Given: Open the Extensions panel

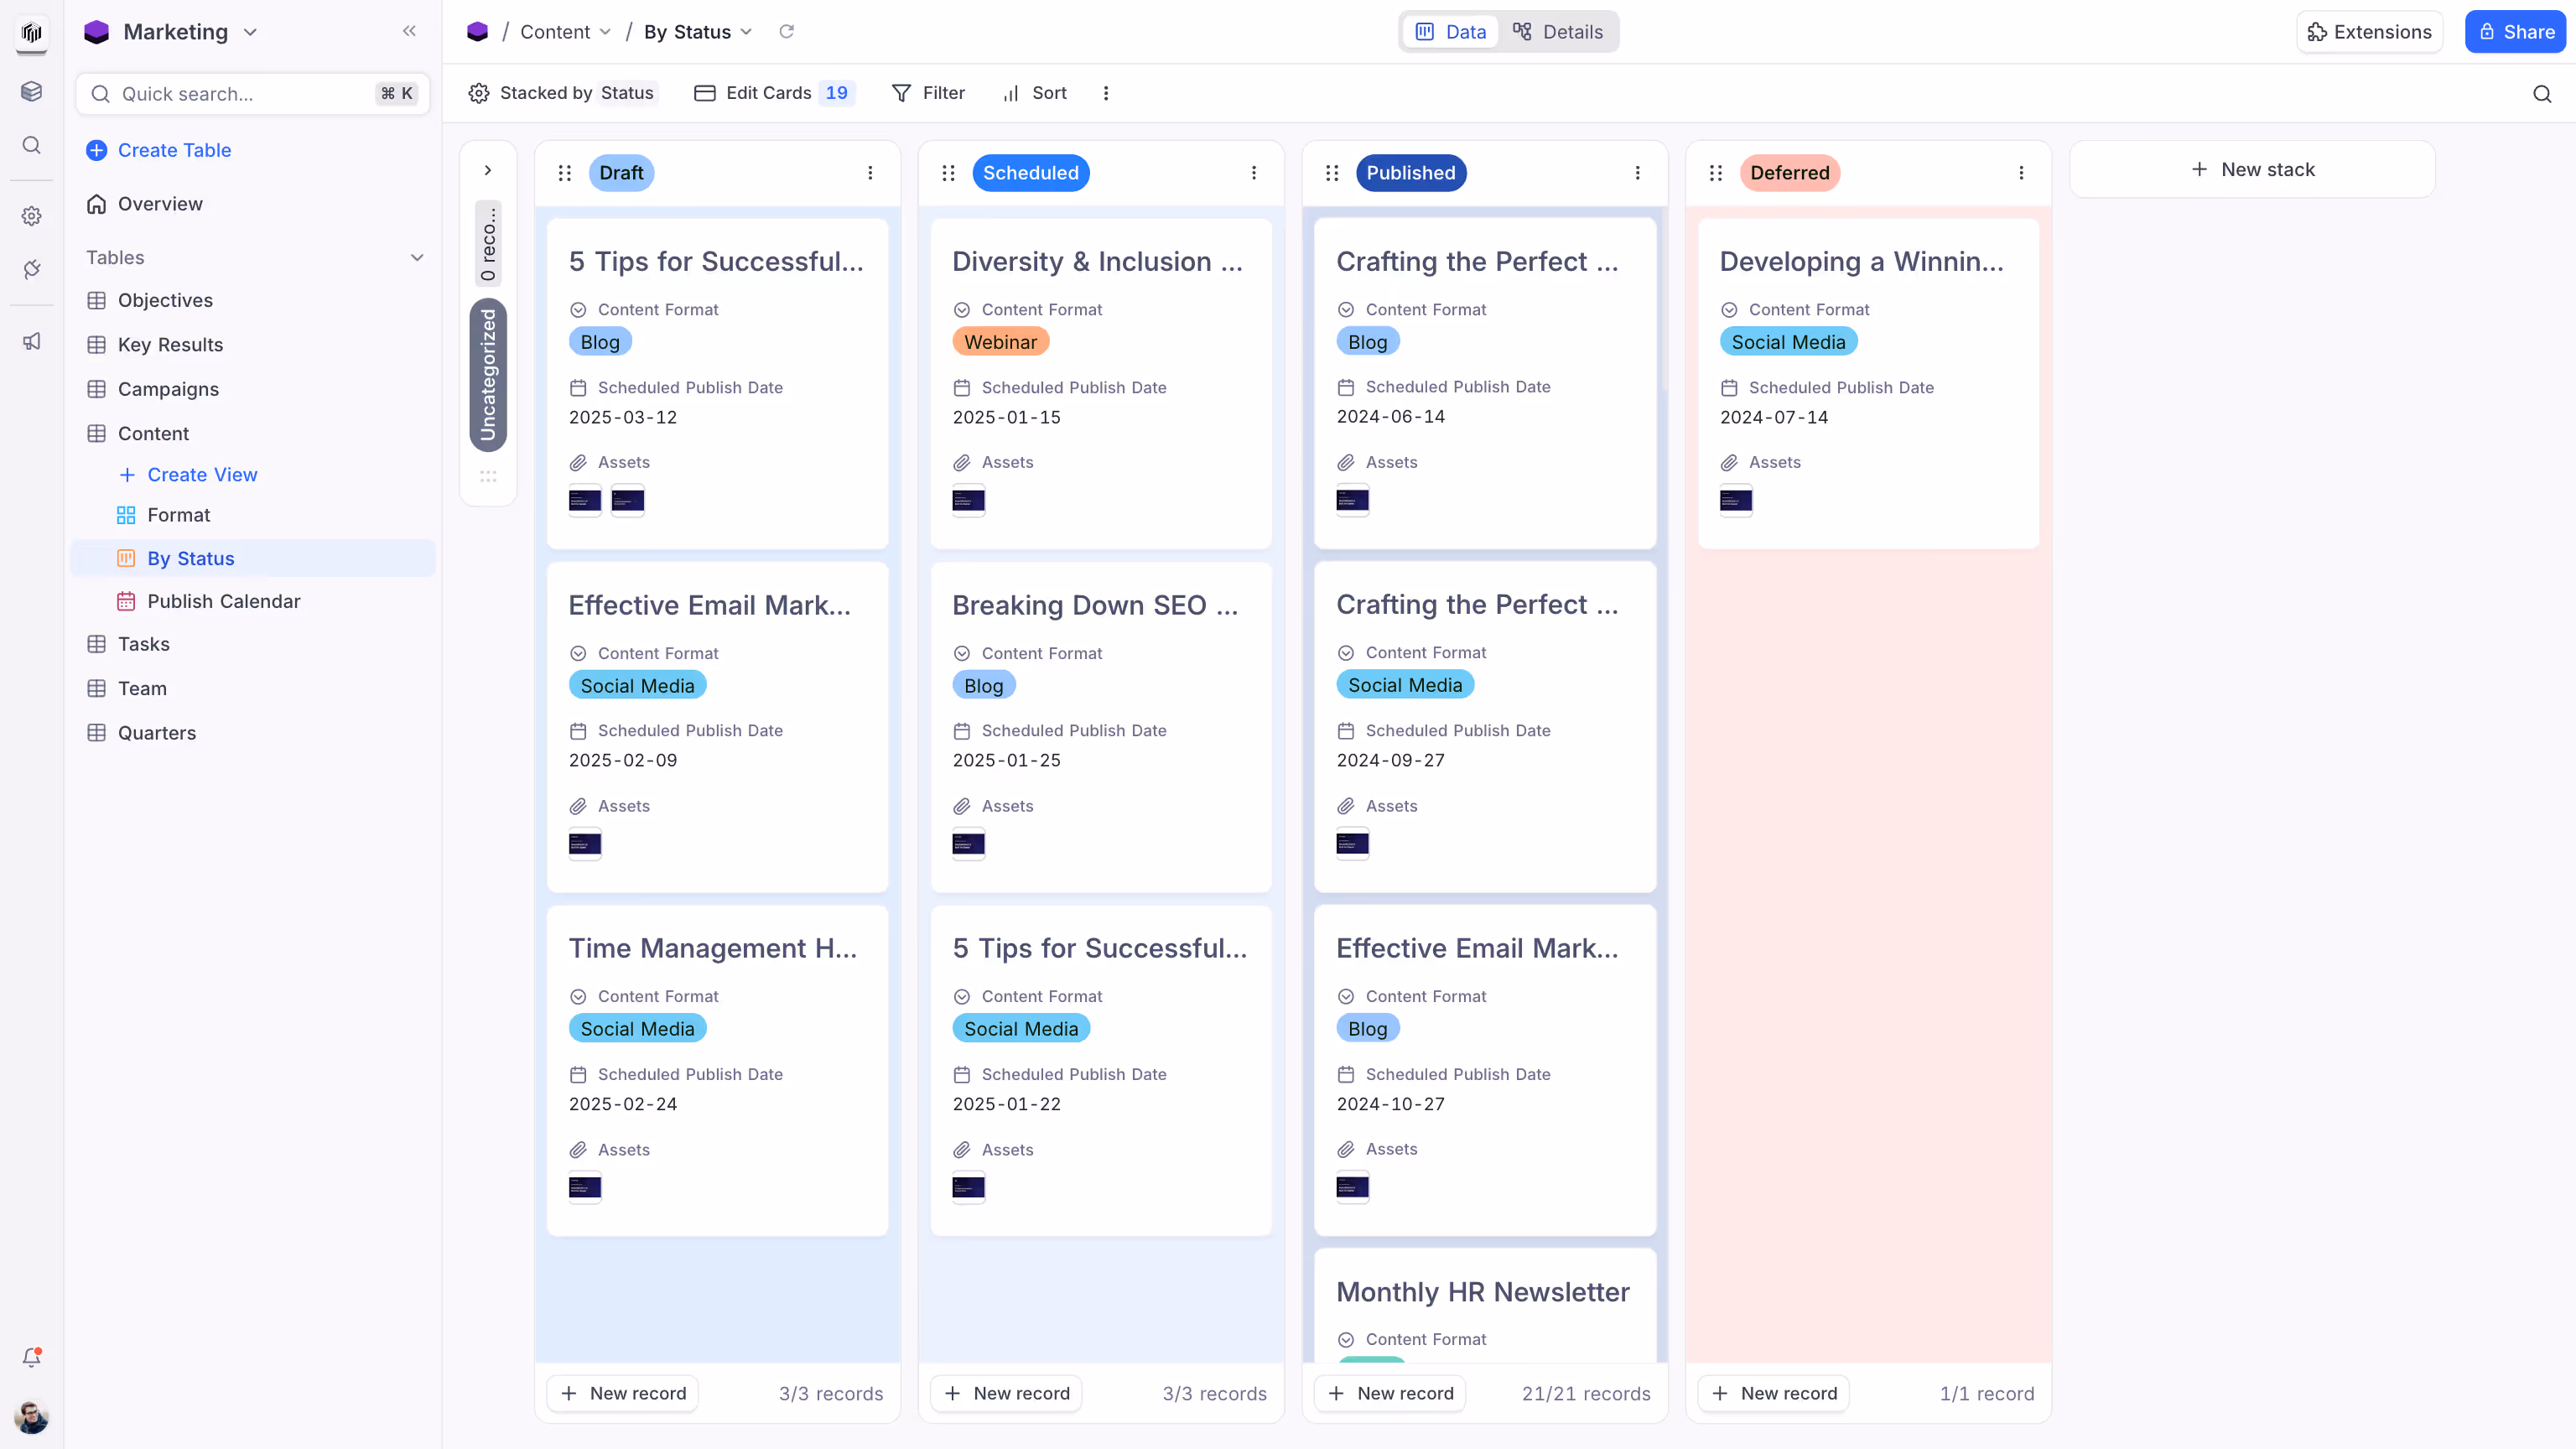Looking at the screenshot, I should (x=2369, y=32).
